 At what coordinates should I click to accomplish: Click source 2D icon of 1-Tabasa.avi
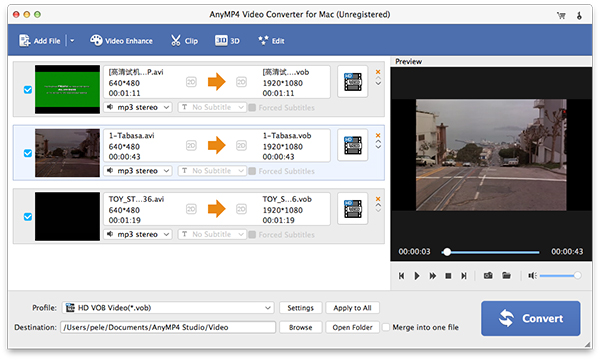click(191, 145)
